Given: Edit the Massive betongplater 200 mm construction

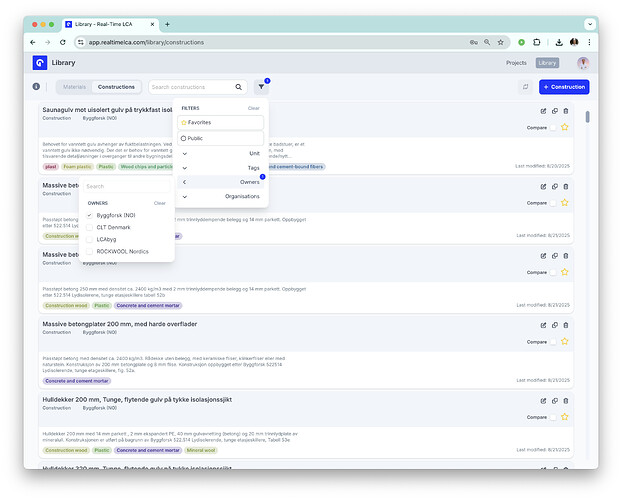Looking at the screenshot, I should [x=543, y=325].
